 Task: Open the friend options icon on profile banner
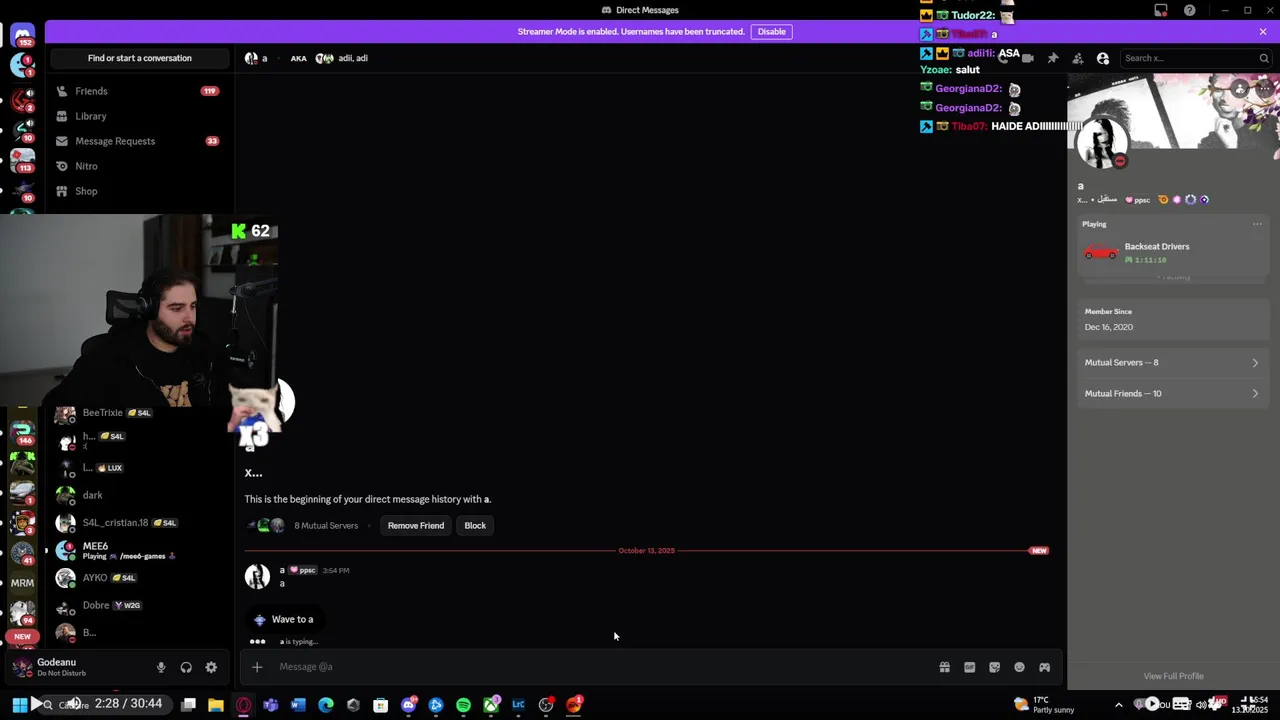pos(1240,89)
